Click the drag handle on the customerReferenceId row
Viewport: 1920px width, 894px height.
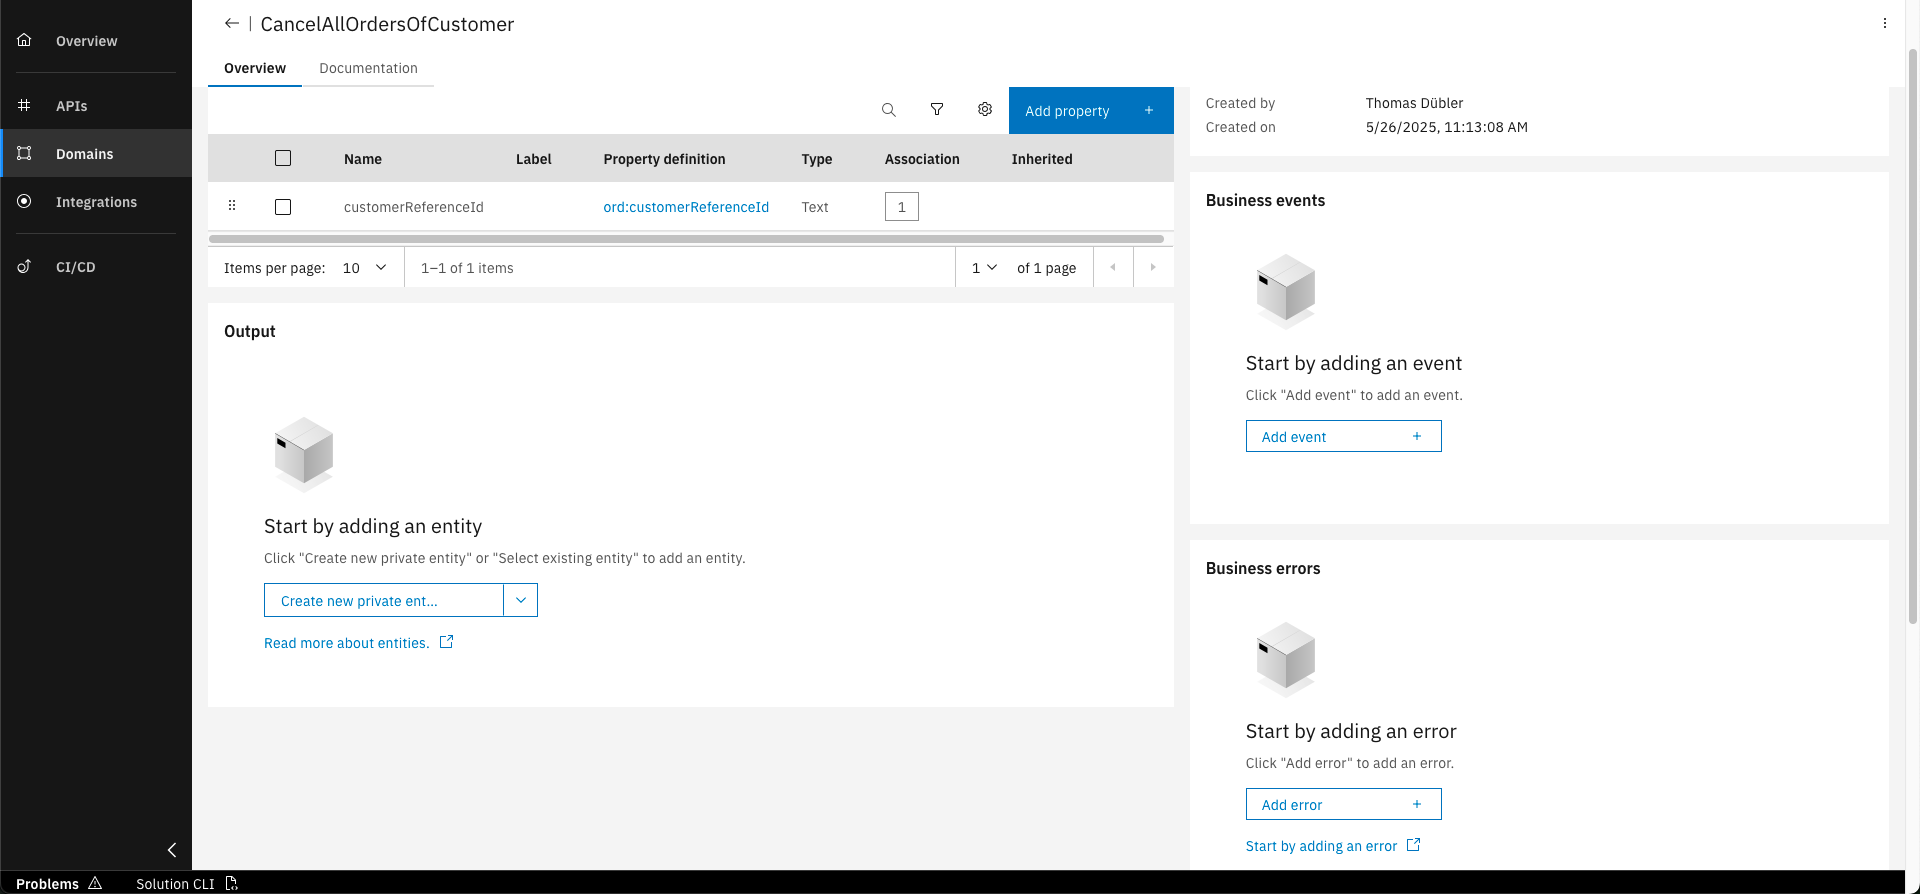point(232,206)
